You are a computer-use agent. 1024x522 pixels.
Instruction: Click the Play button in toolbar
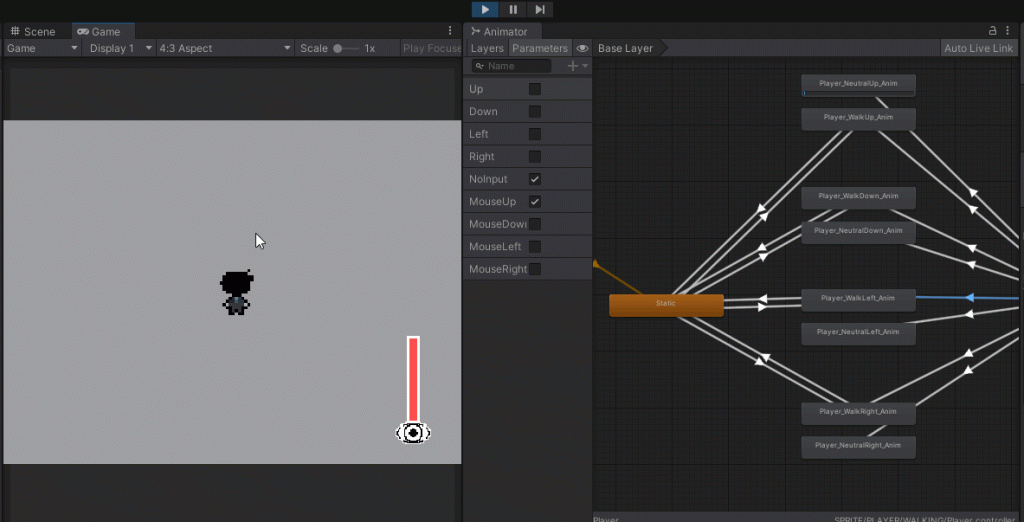(485, 9)
